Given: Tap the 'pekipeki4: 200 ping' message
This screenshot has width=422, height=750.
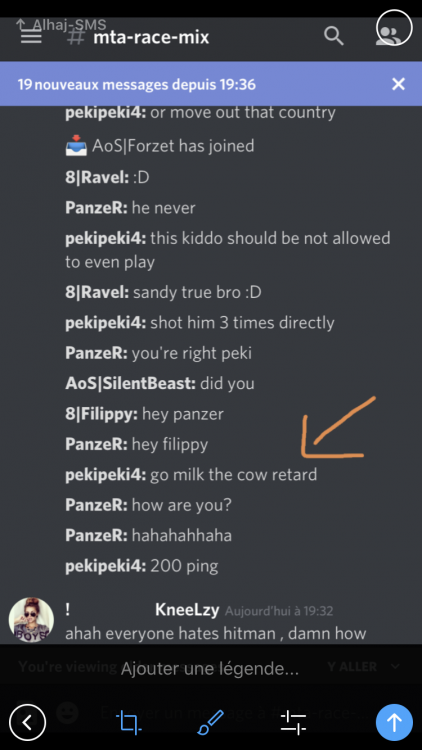Looking at the screenshot, I should (x=142, y=566).
